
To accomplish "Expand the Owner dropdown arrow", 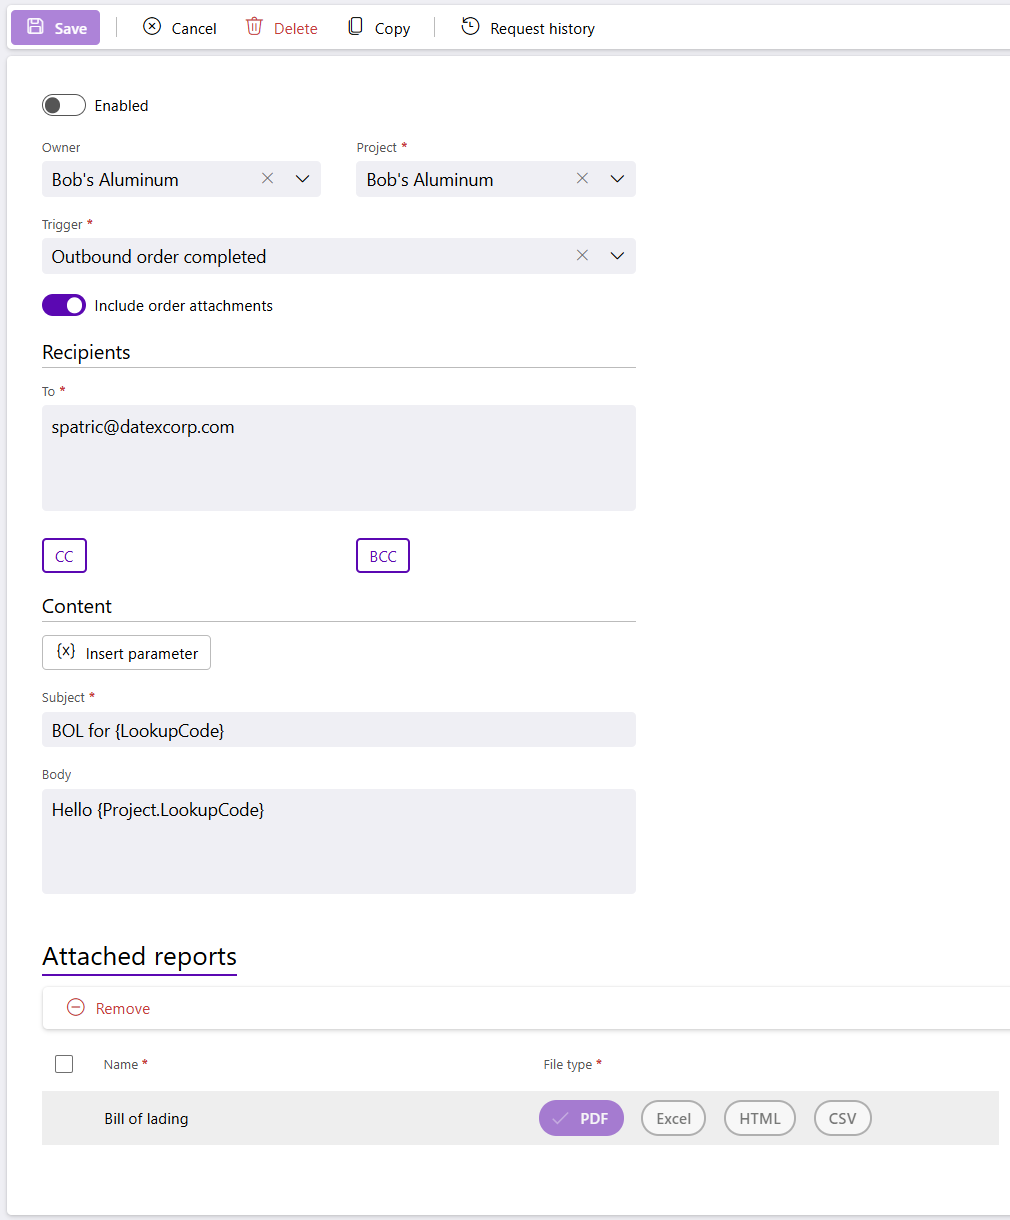I will (303, 179).
